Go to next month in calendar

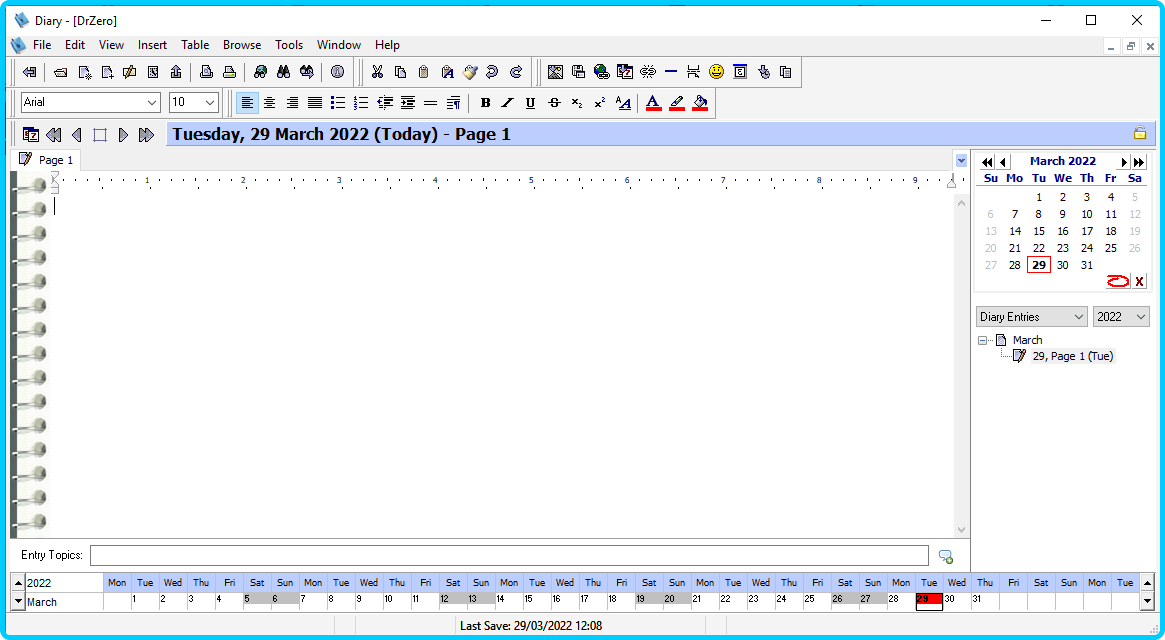(1124, 161)
